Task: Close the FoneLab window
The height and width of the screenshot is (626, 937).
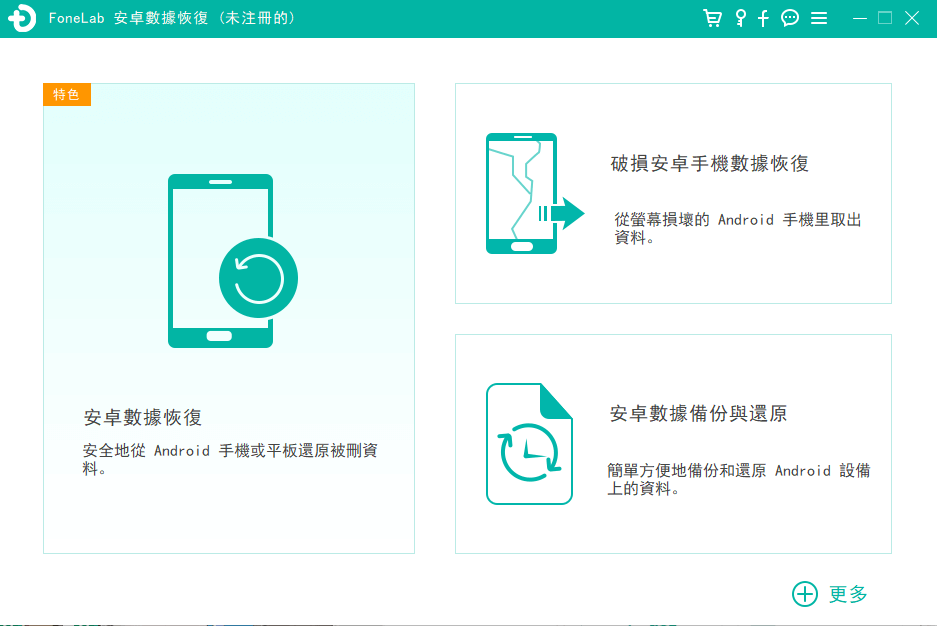Action: click(x=911, y=18)
